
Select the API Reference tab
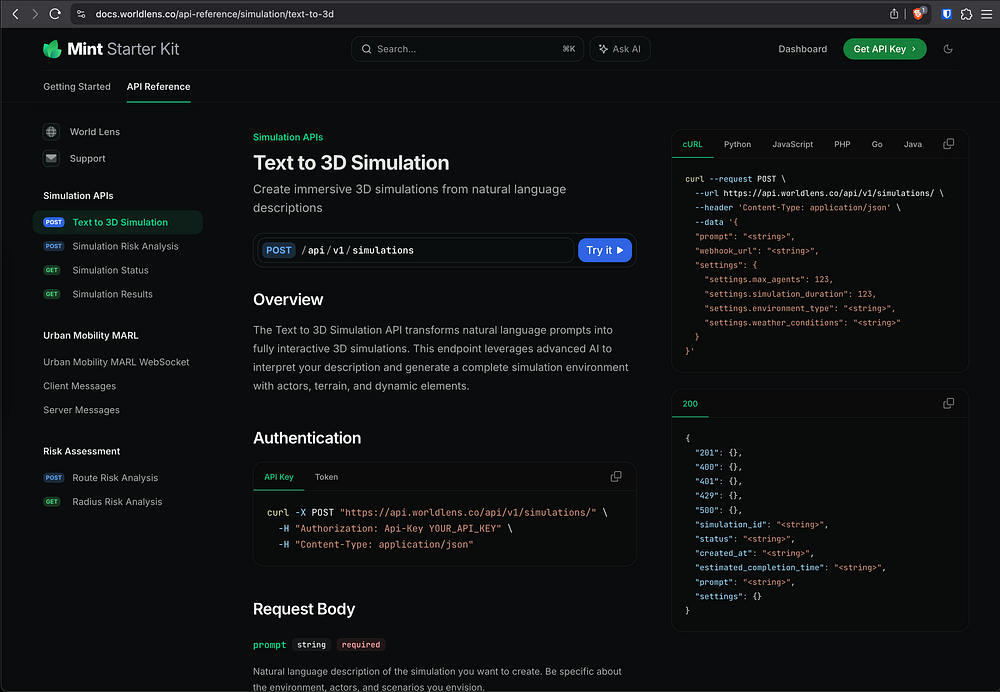[x=158, y=87]
